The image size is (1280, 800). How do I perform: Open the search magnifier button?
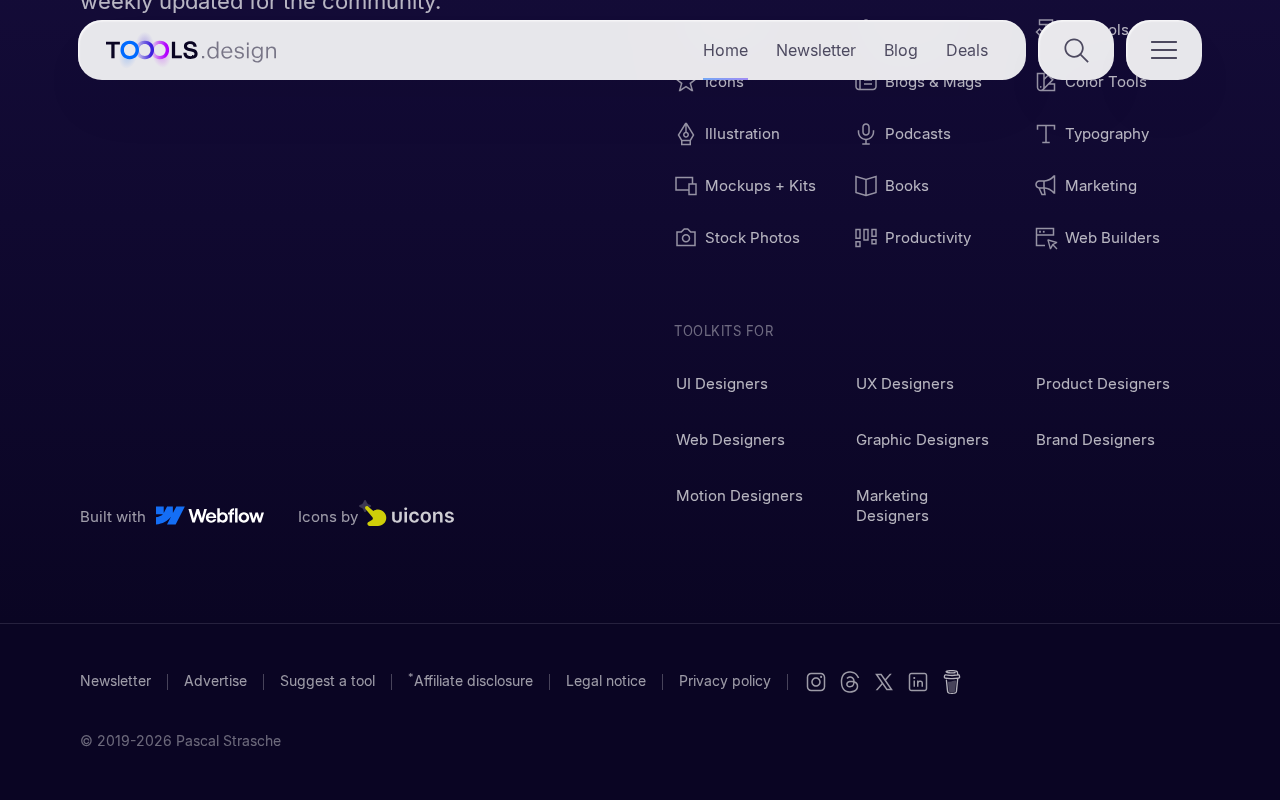(x=1076, y=50)
